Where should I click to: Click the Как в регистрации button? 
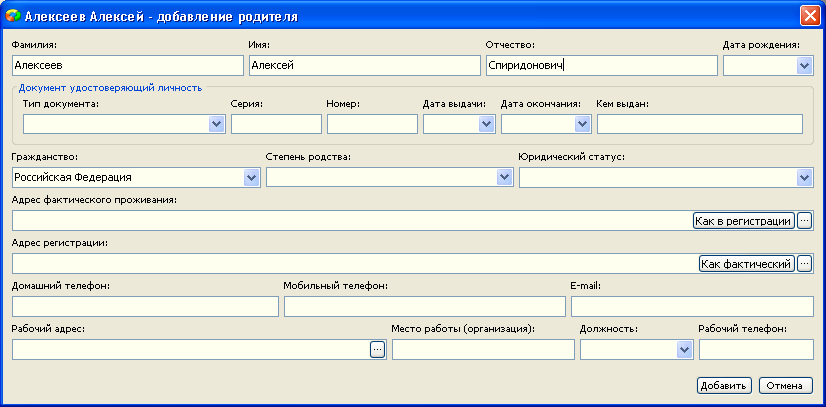(744, 221)
